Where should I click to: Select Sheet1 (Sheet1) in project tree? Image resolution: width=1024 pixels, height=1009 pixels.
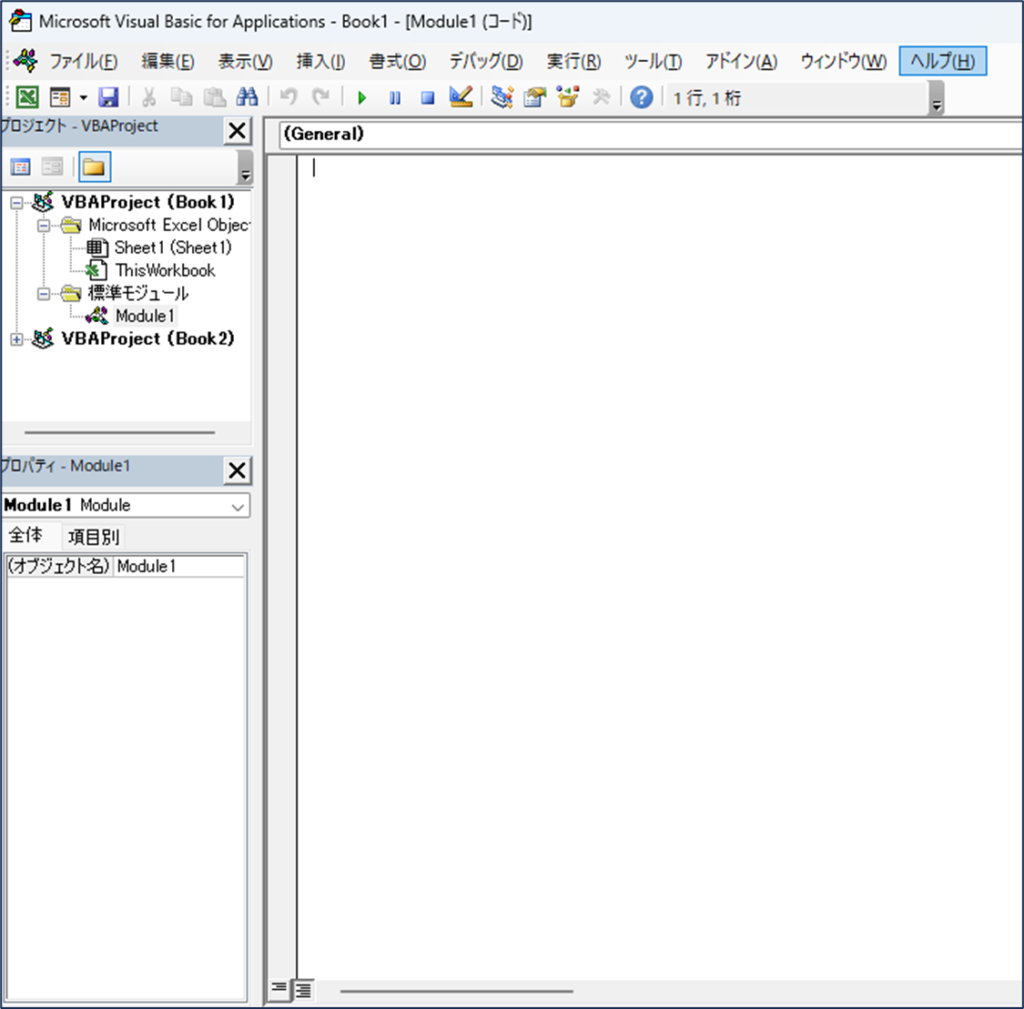(173, 248)
